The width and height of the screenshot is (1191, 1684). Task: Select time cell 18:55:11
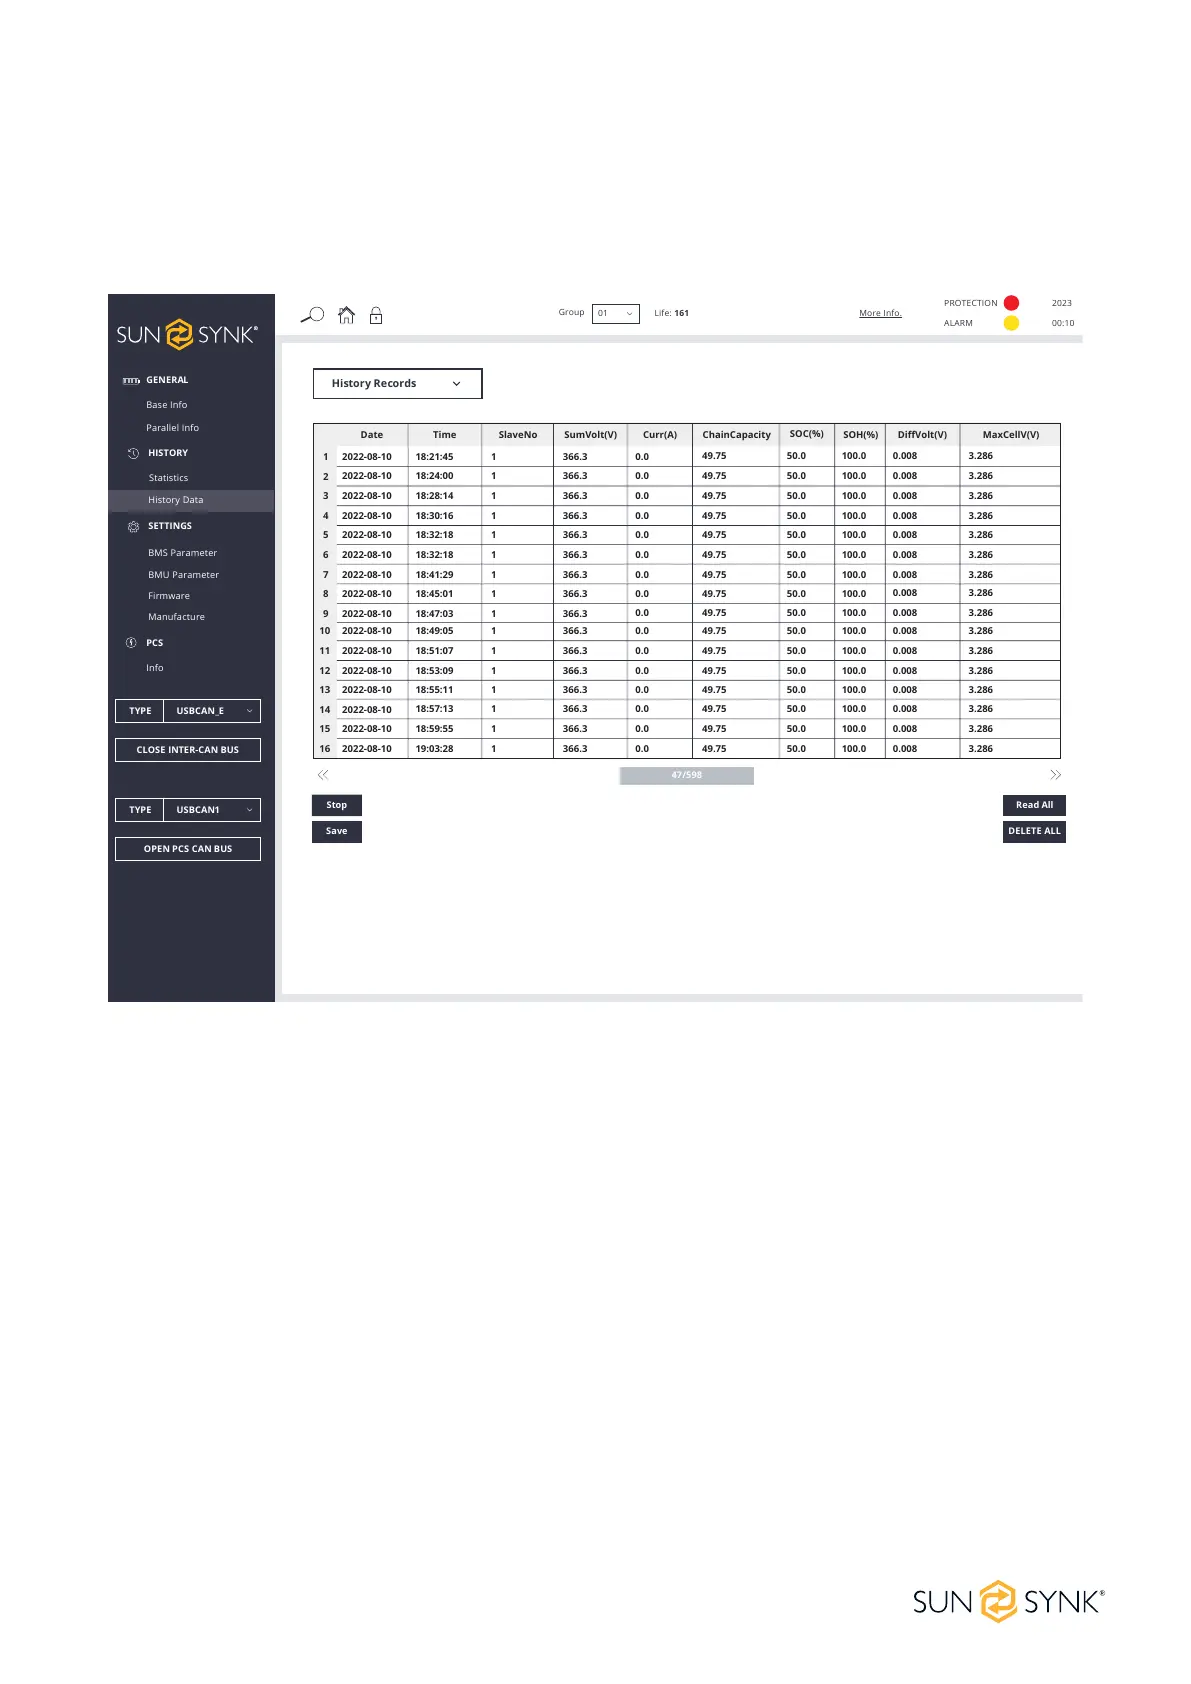click(444, 690)
